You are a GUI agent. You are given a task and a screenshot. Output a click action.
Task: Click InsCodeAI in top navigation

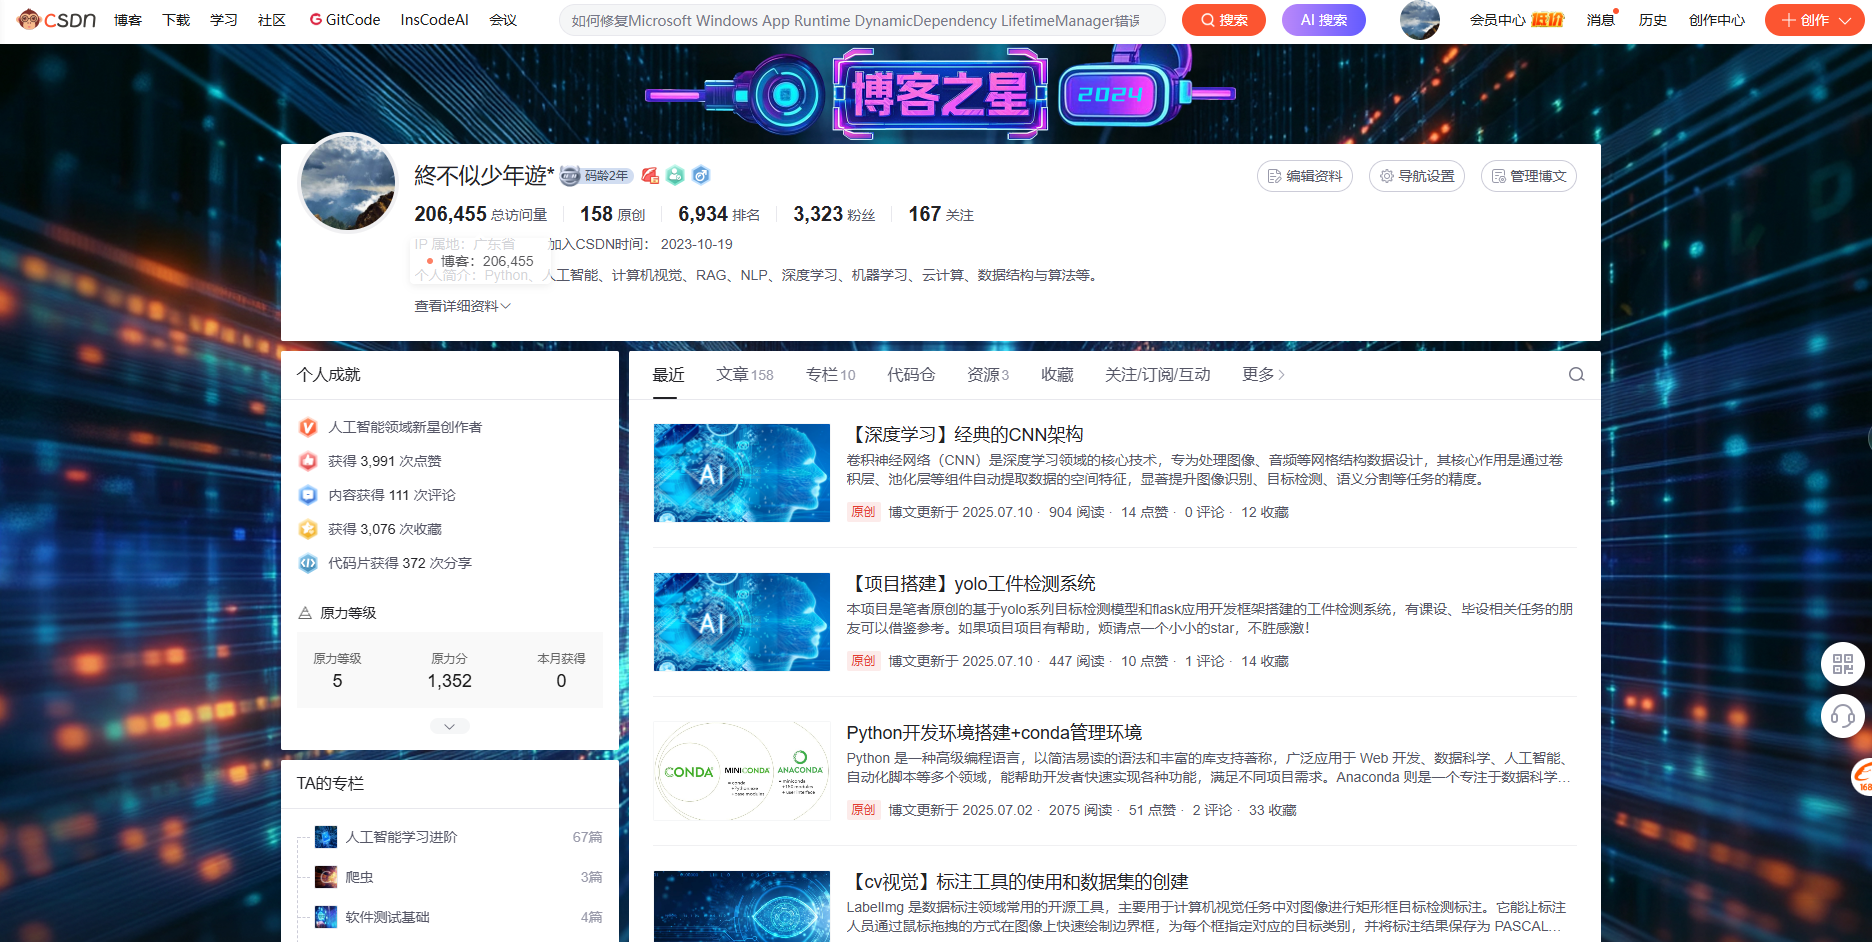point(434,20)
